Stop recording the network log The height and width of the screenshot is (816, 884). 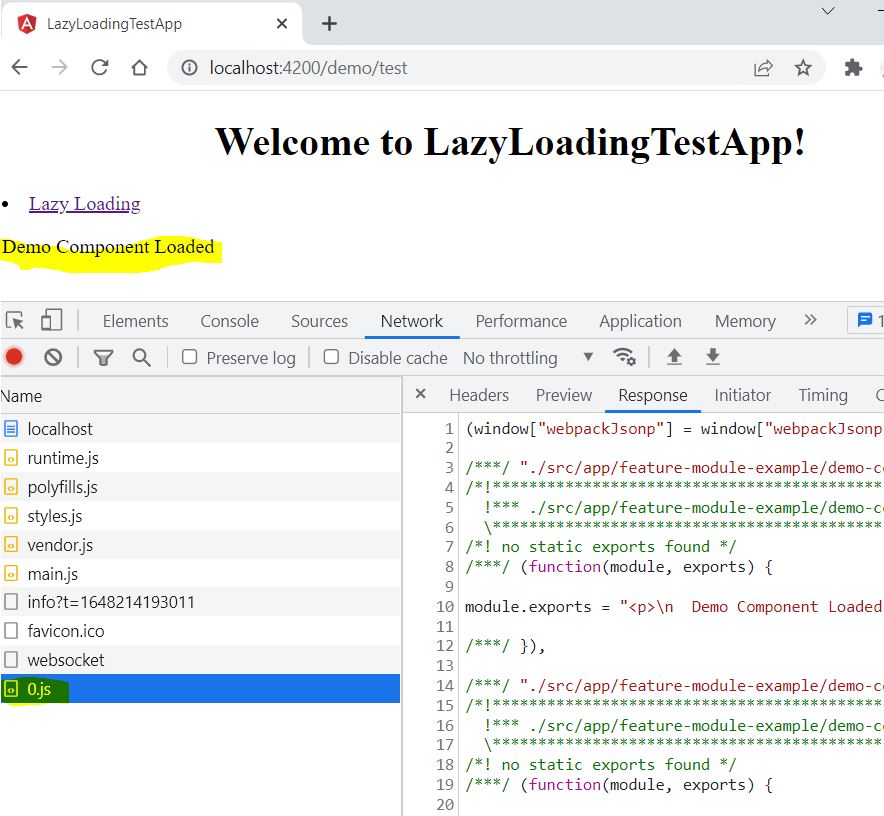coord(12,356)
